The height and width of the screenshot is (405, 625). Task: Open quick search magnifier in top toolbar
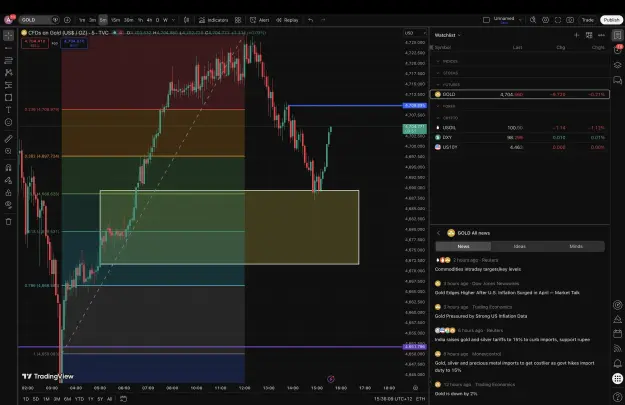click(533, 20)
